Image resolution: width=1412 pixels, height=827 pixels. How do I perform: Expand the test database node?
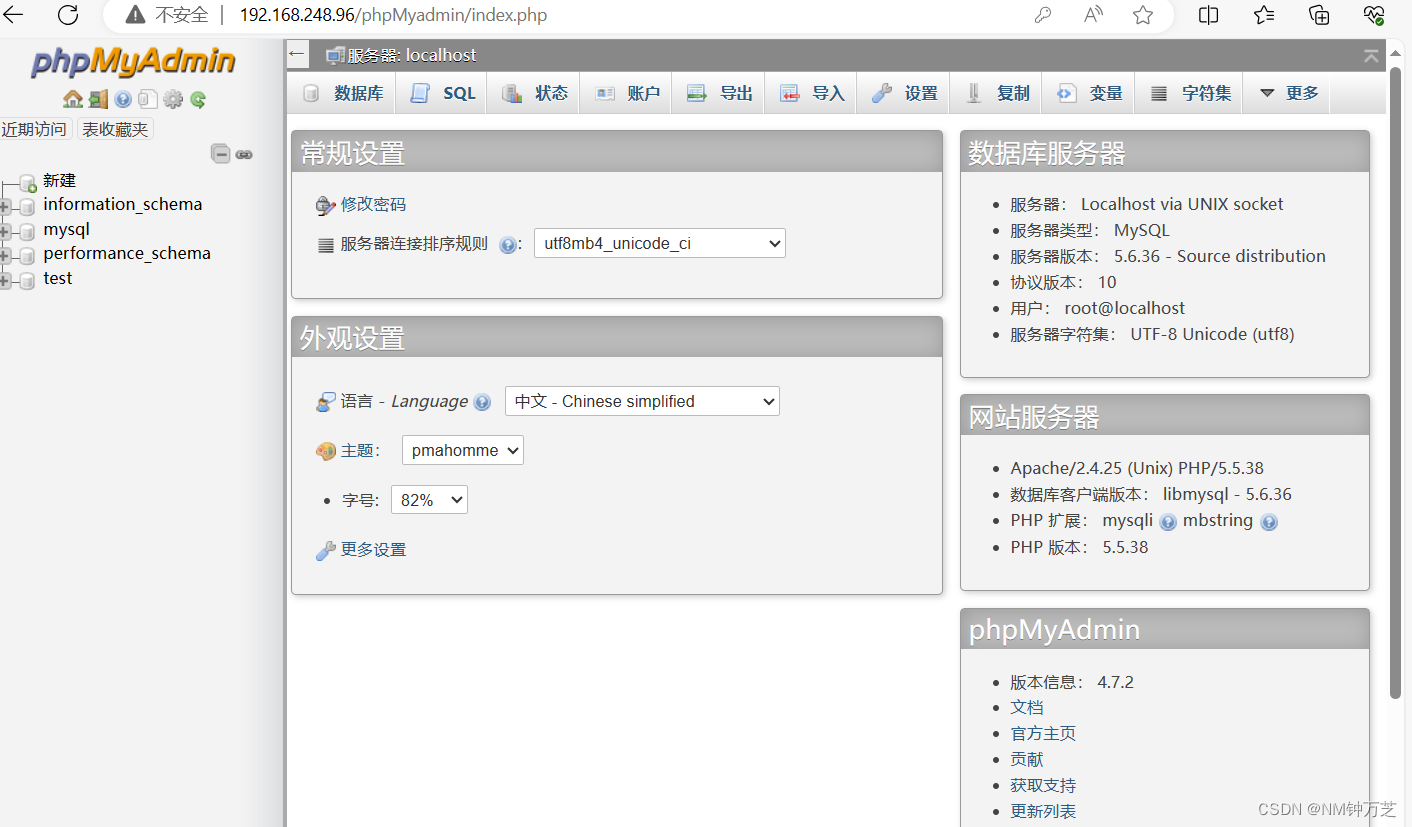pyautogui.click(x=5, y=281)
